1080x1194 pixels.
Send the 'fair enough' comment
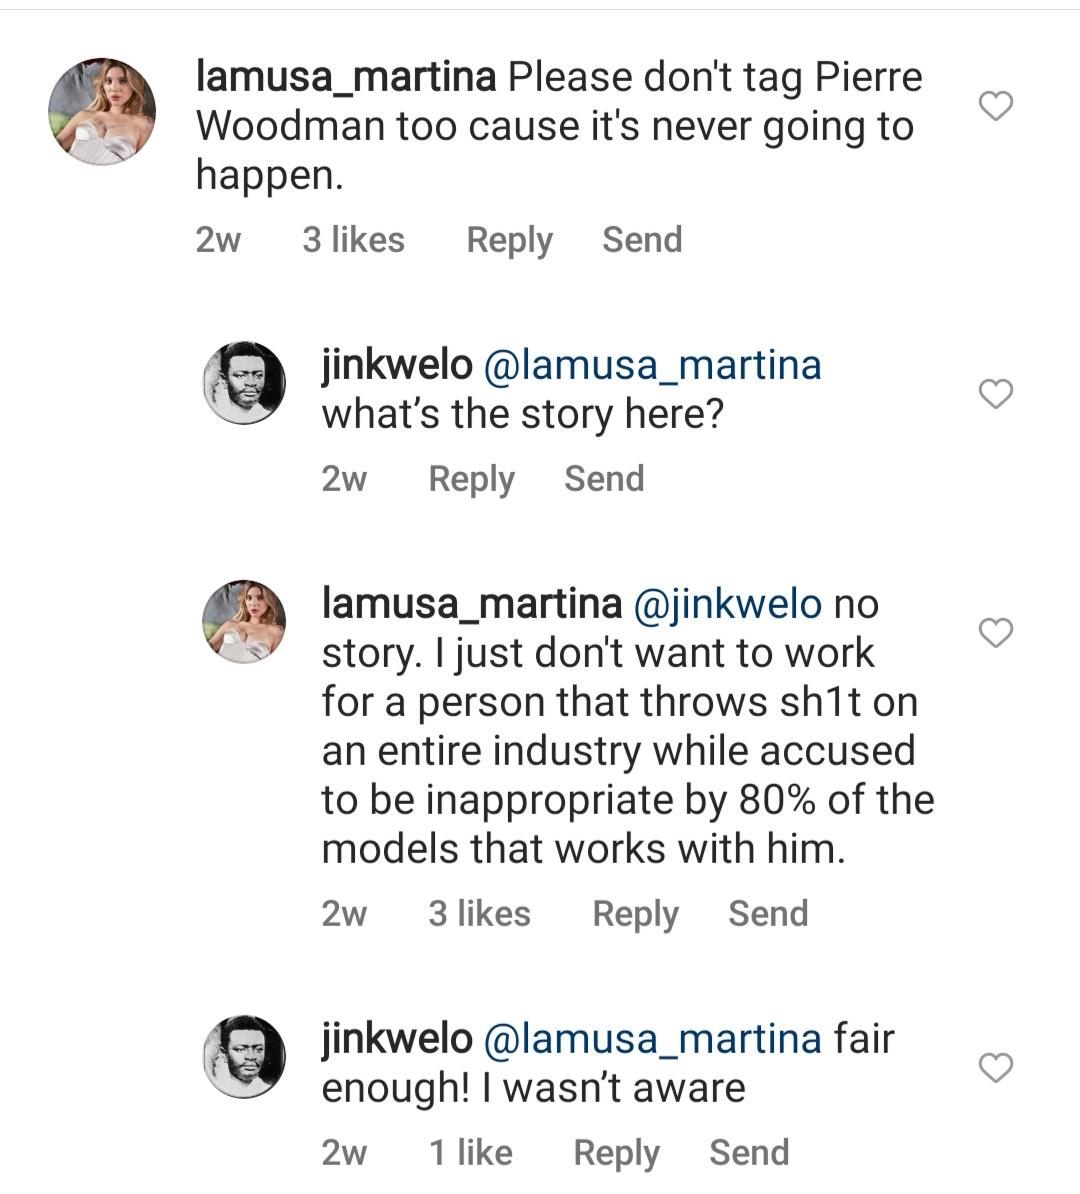pos(749,1153)
